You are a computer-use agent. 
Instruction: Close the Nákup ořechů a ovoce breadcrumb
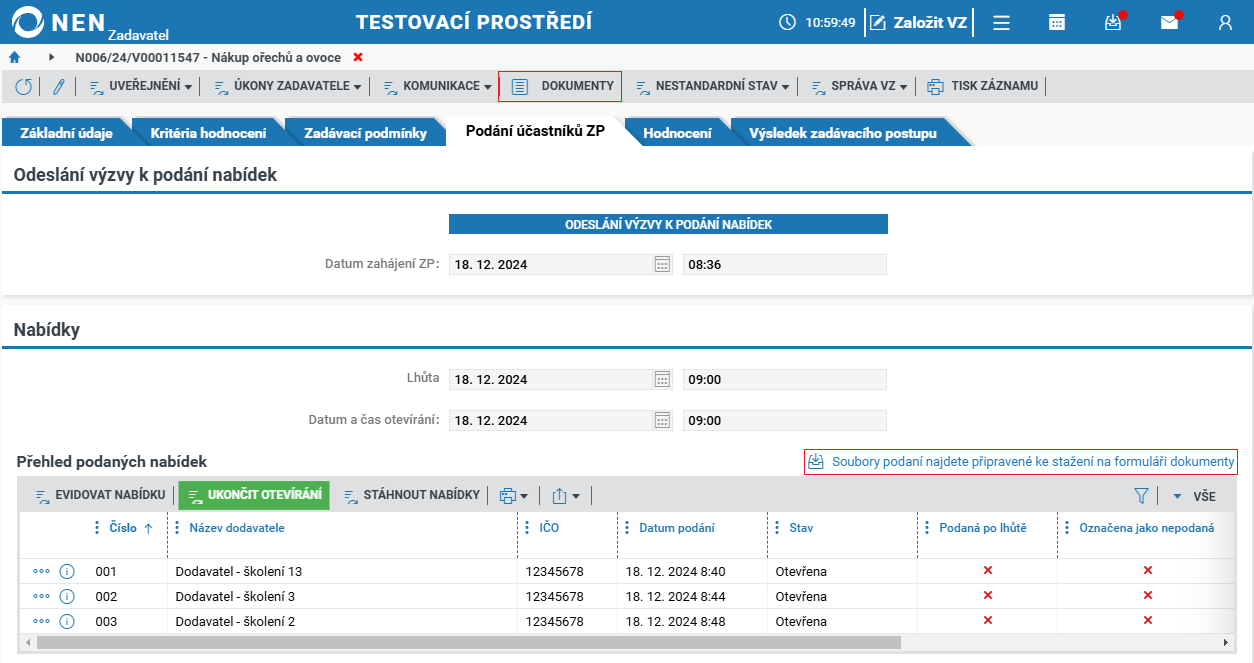point(358,58)
